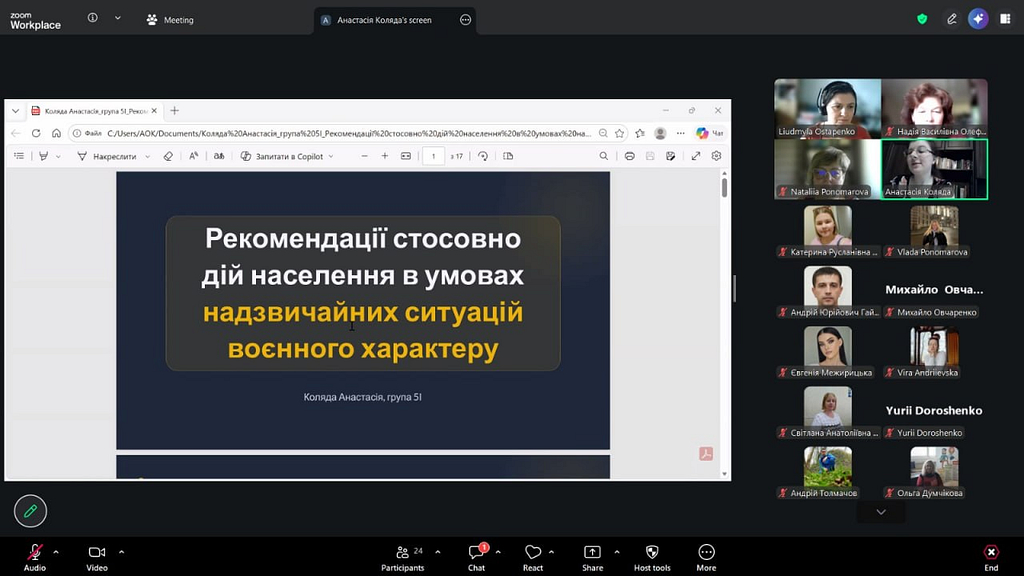Screen dimensions: 1024x576
Task: Go to browser home page
Action: click(56, 133)
